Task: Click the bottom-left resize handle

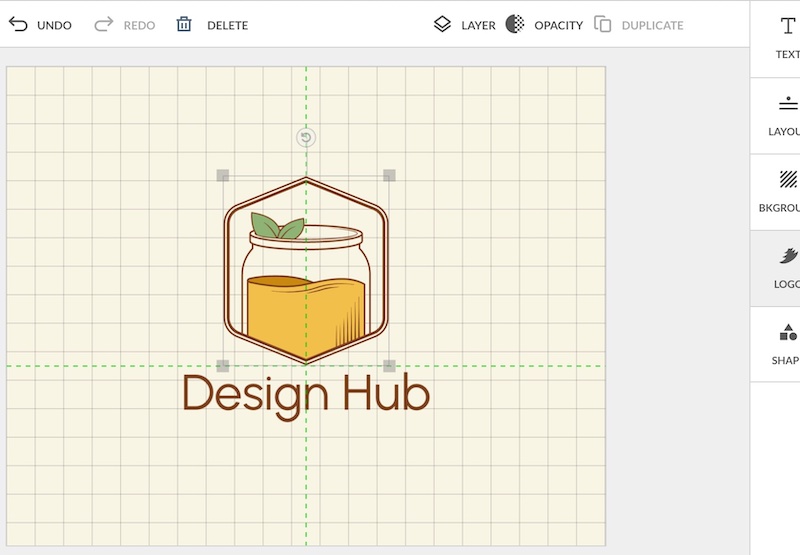Action: click(x=223, y=366)
